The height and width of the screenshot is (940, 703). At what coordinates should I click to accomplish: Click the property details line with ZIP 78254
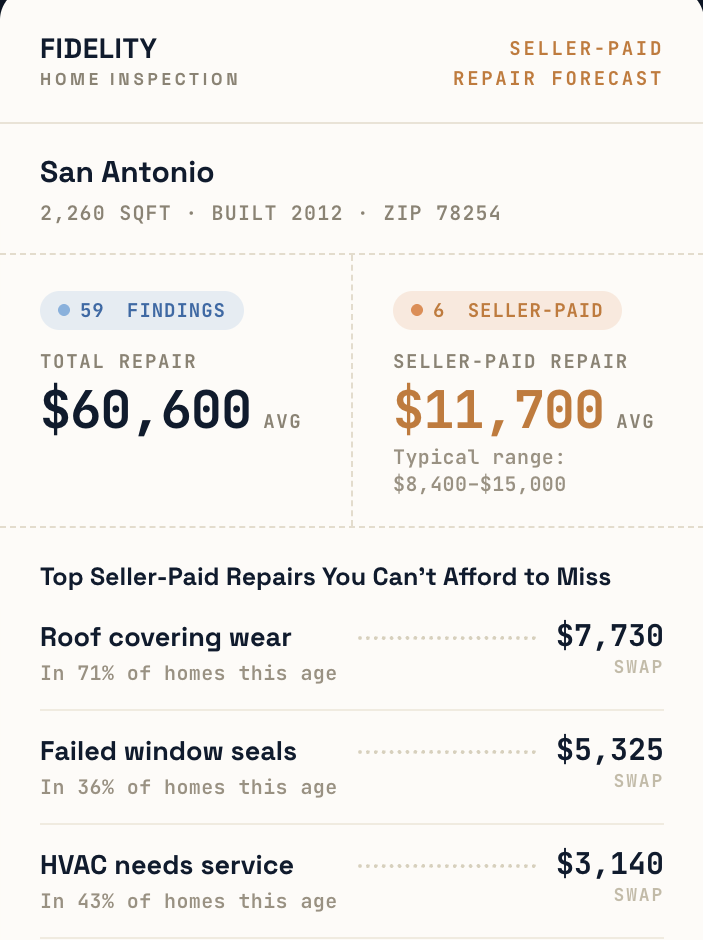click(270, 213)
